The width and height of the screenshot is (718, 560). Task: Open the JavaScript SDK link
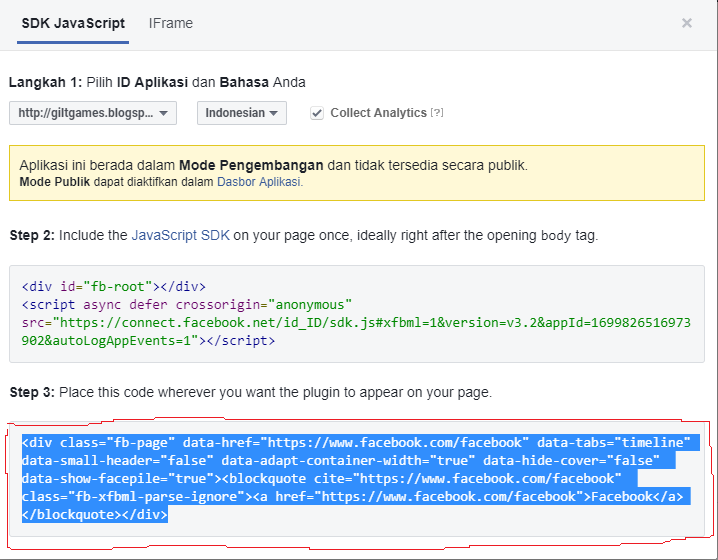pos(180,235)
